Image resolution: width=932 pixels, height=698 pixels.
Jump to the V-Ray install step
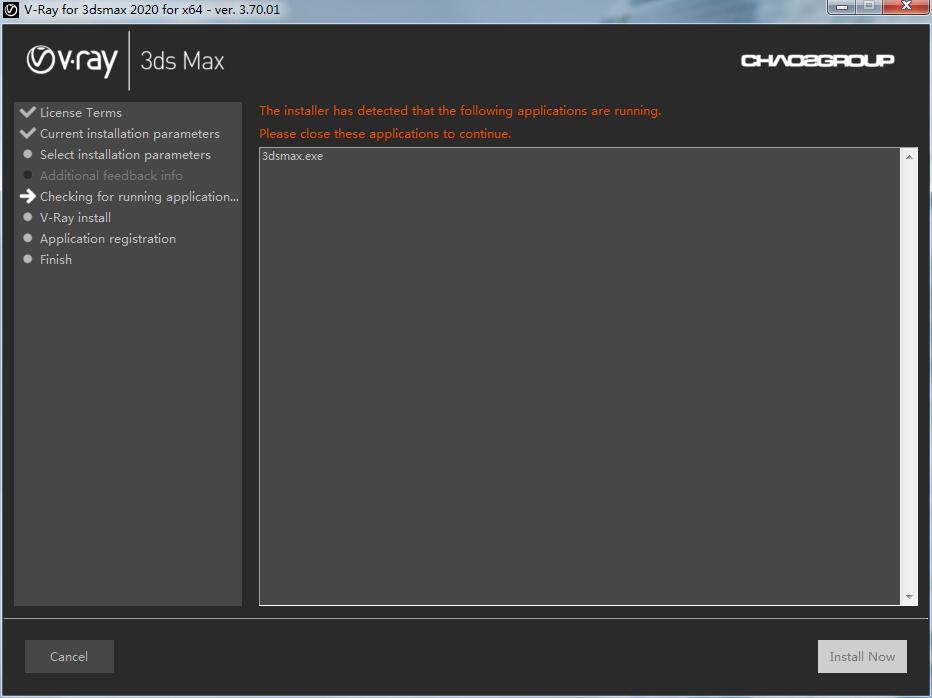(75, 218)
